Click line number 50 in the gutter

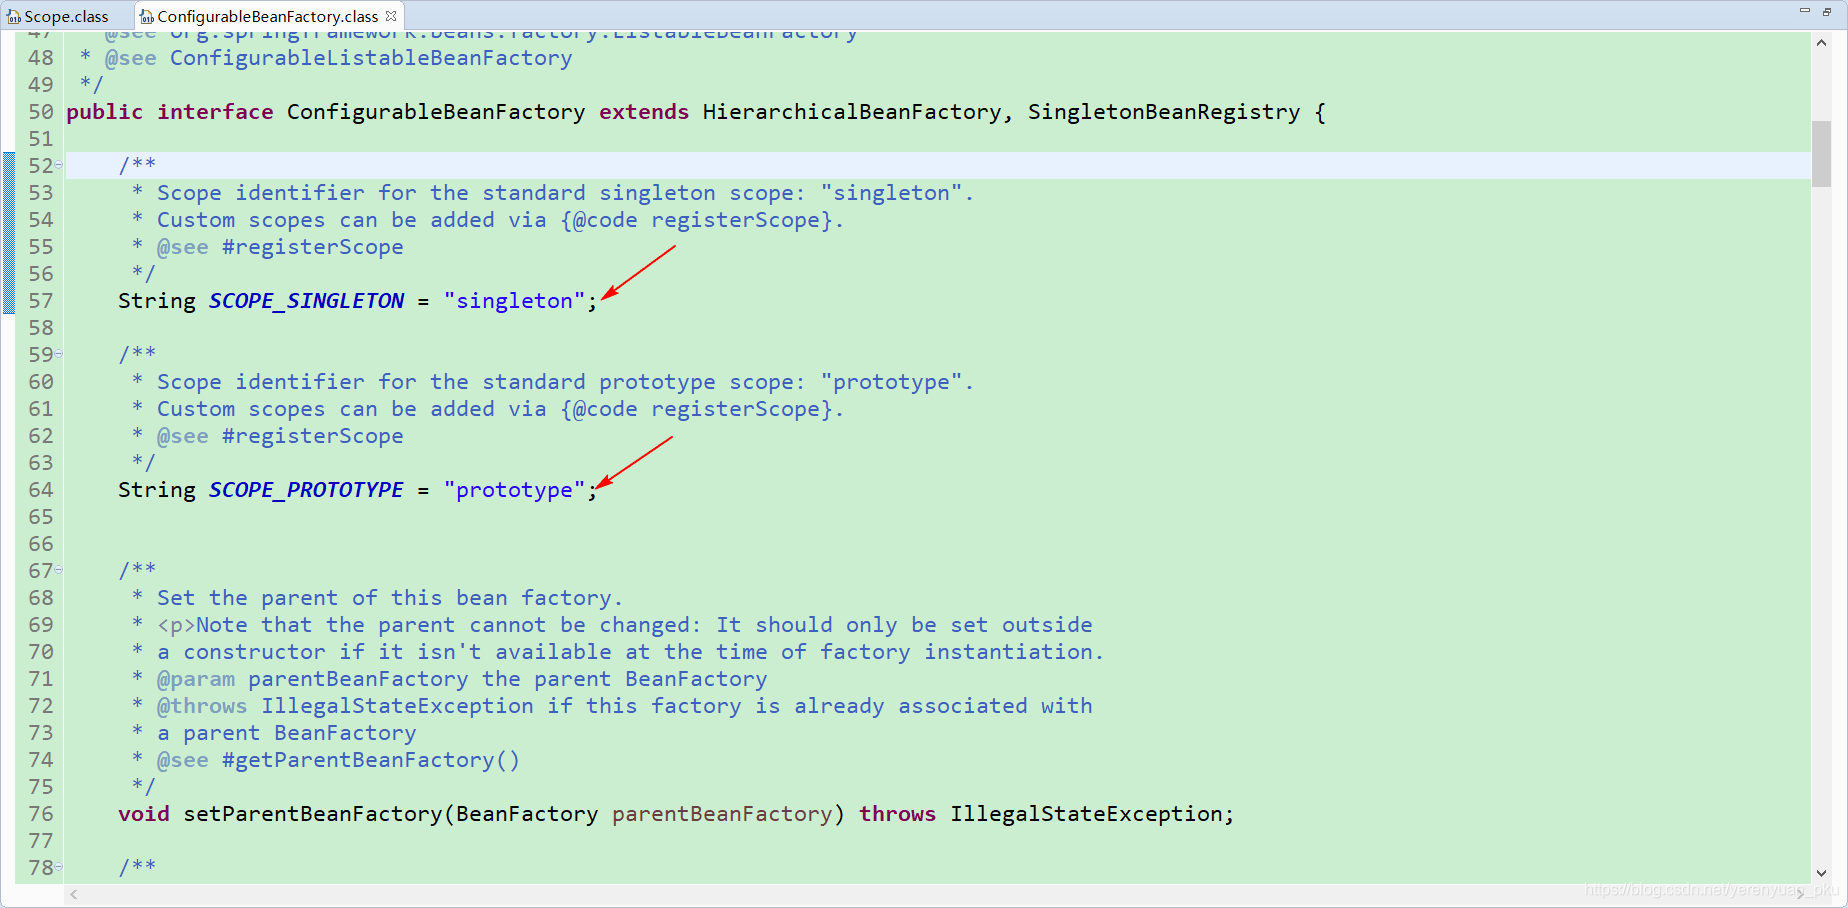pyautogui.click(x=41, y=112)
